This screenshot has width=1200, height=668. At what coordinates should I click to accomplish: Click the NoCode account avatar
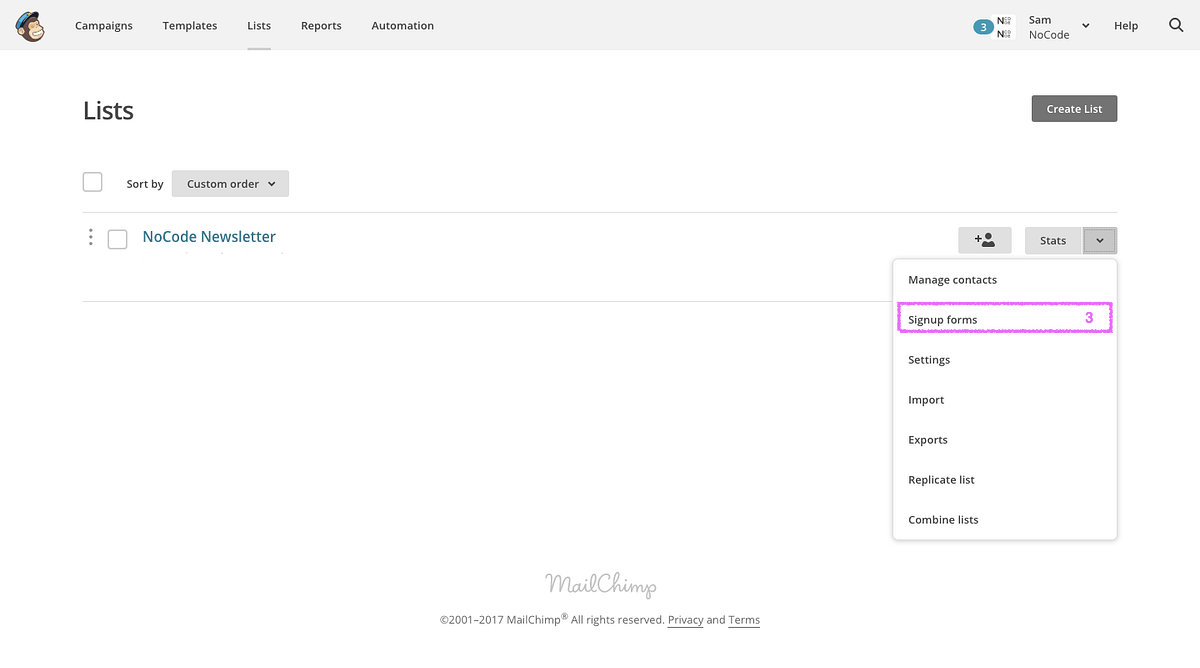coord(1005,27)
